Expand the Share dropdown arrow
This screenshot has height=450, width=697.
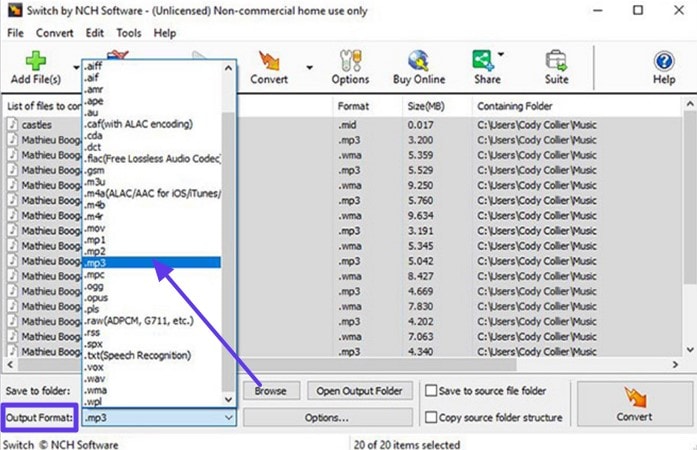(501, 54)
